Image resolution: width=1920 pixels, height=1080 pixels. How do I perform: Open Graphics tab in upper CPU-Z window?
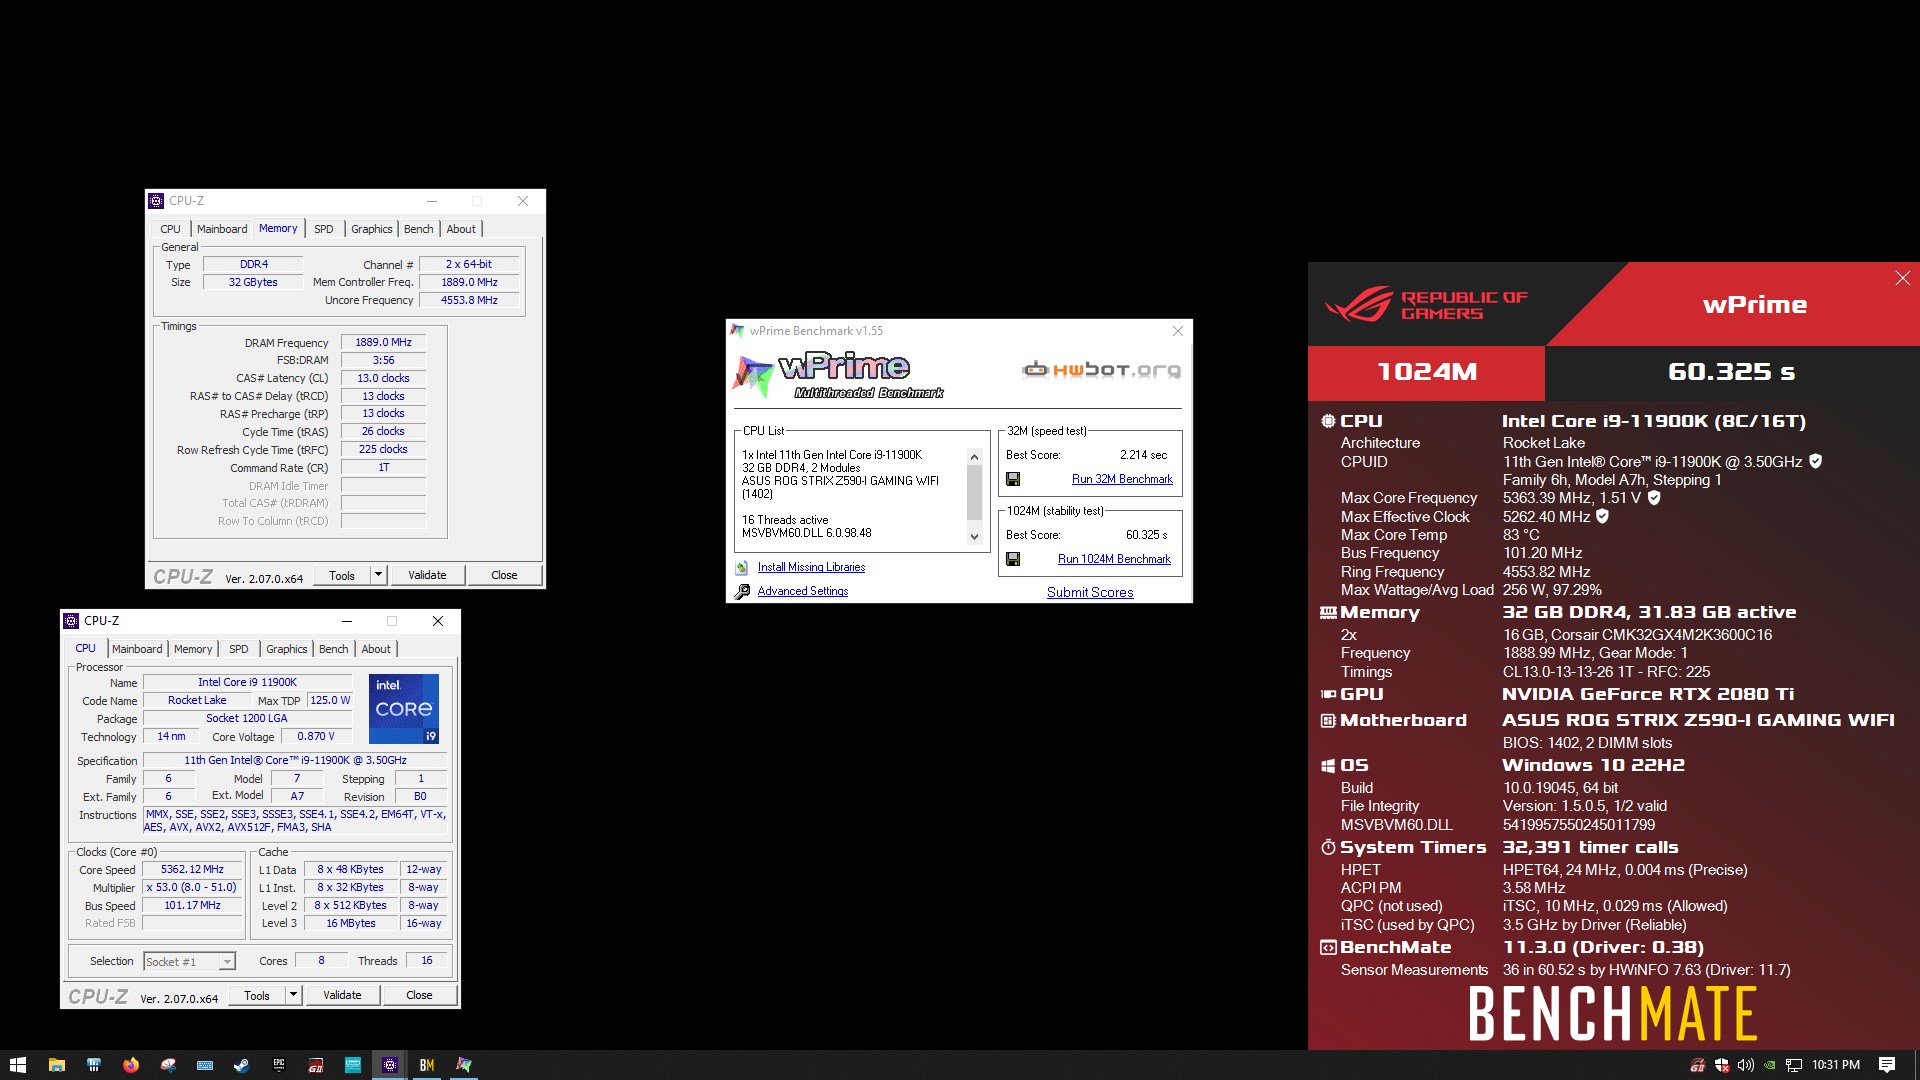[x=371, y=229]
